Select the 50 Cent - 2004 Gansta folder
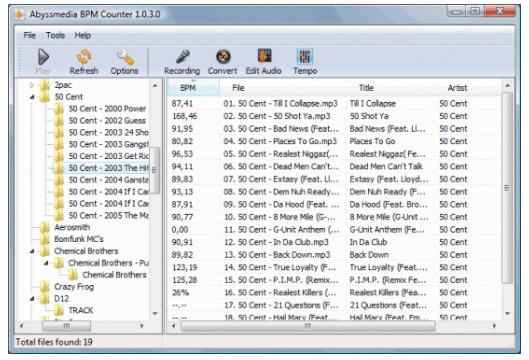The width and height of the screenshot is (529, 360). (x=108, y=180)
